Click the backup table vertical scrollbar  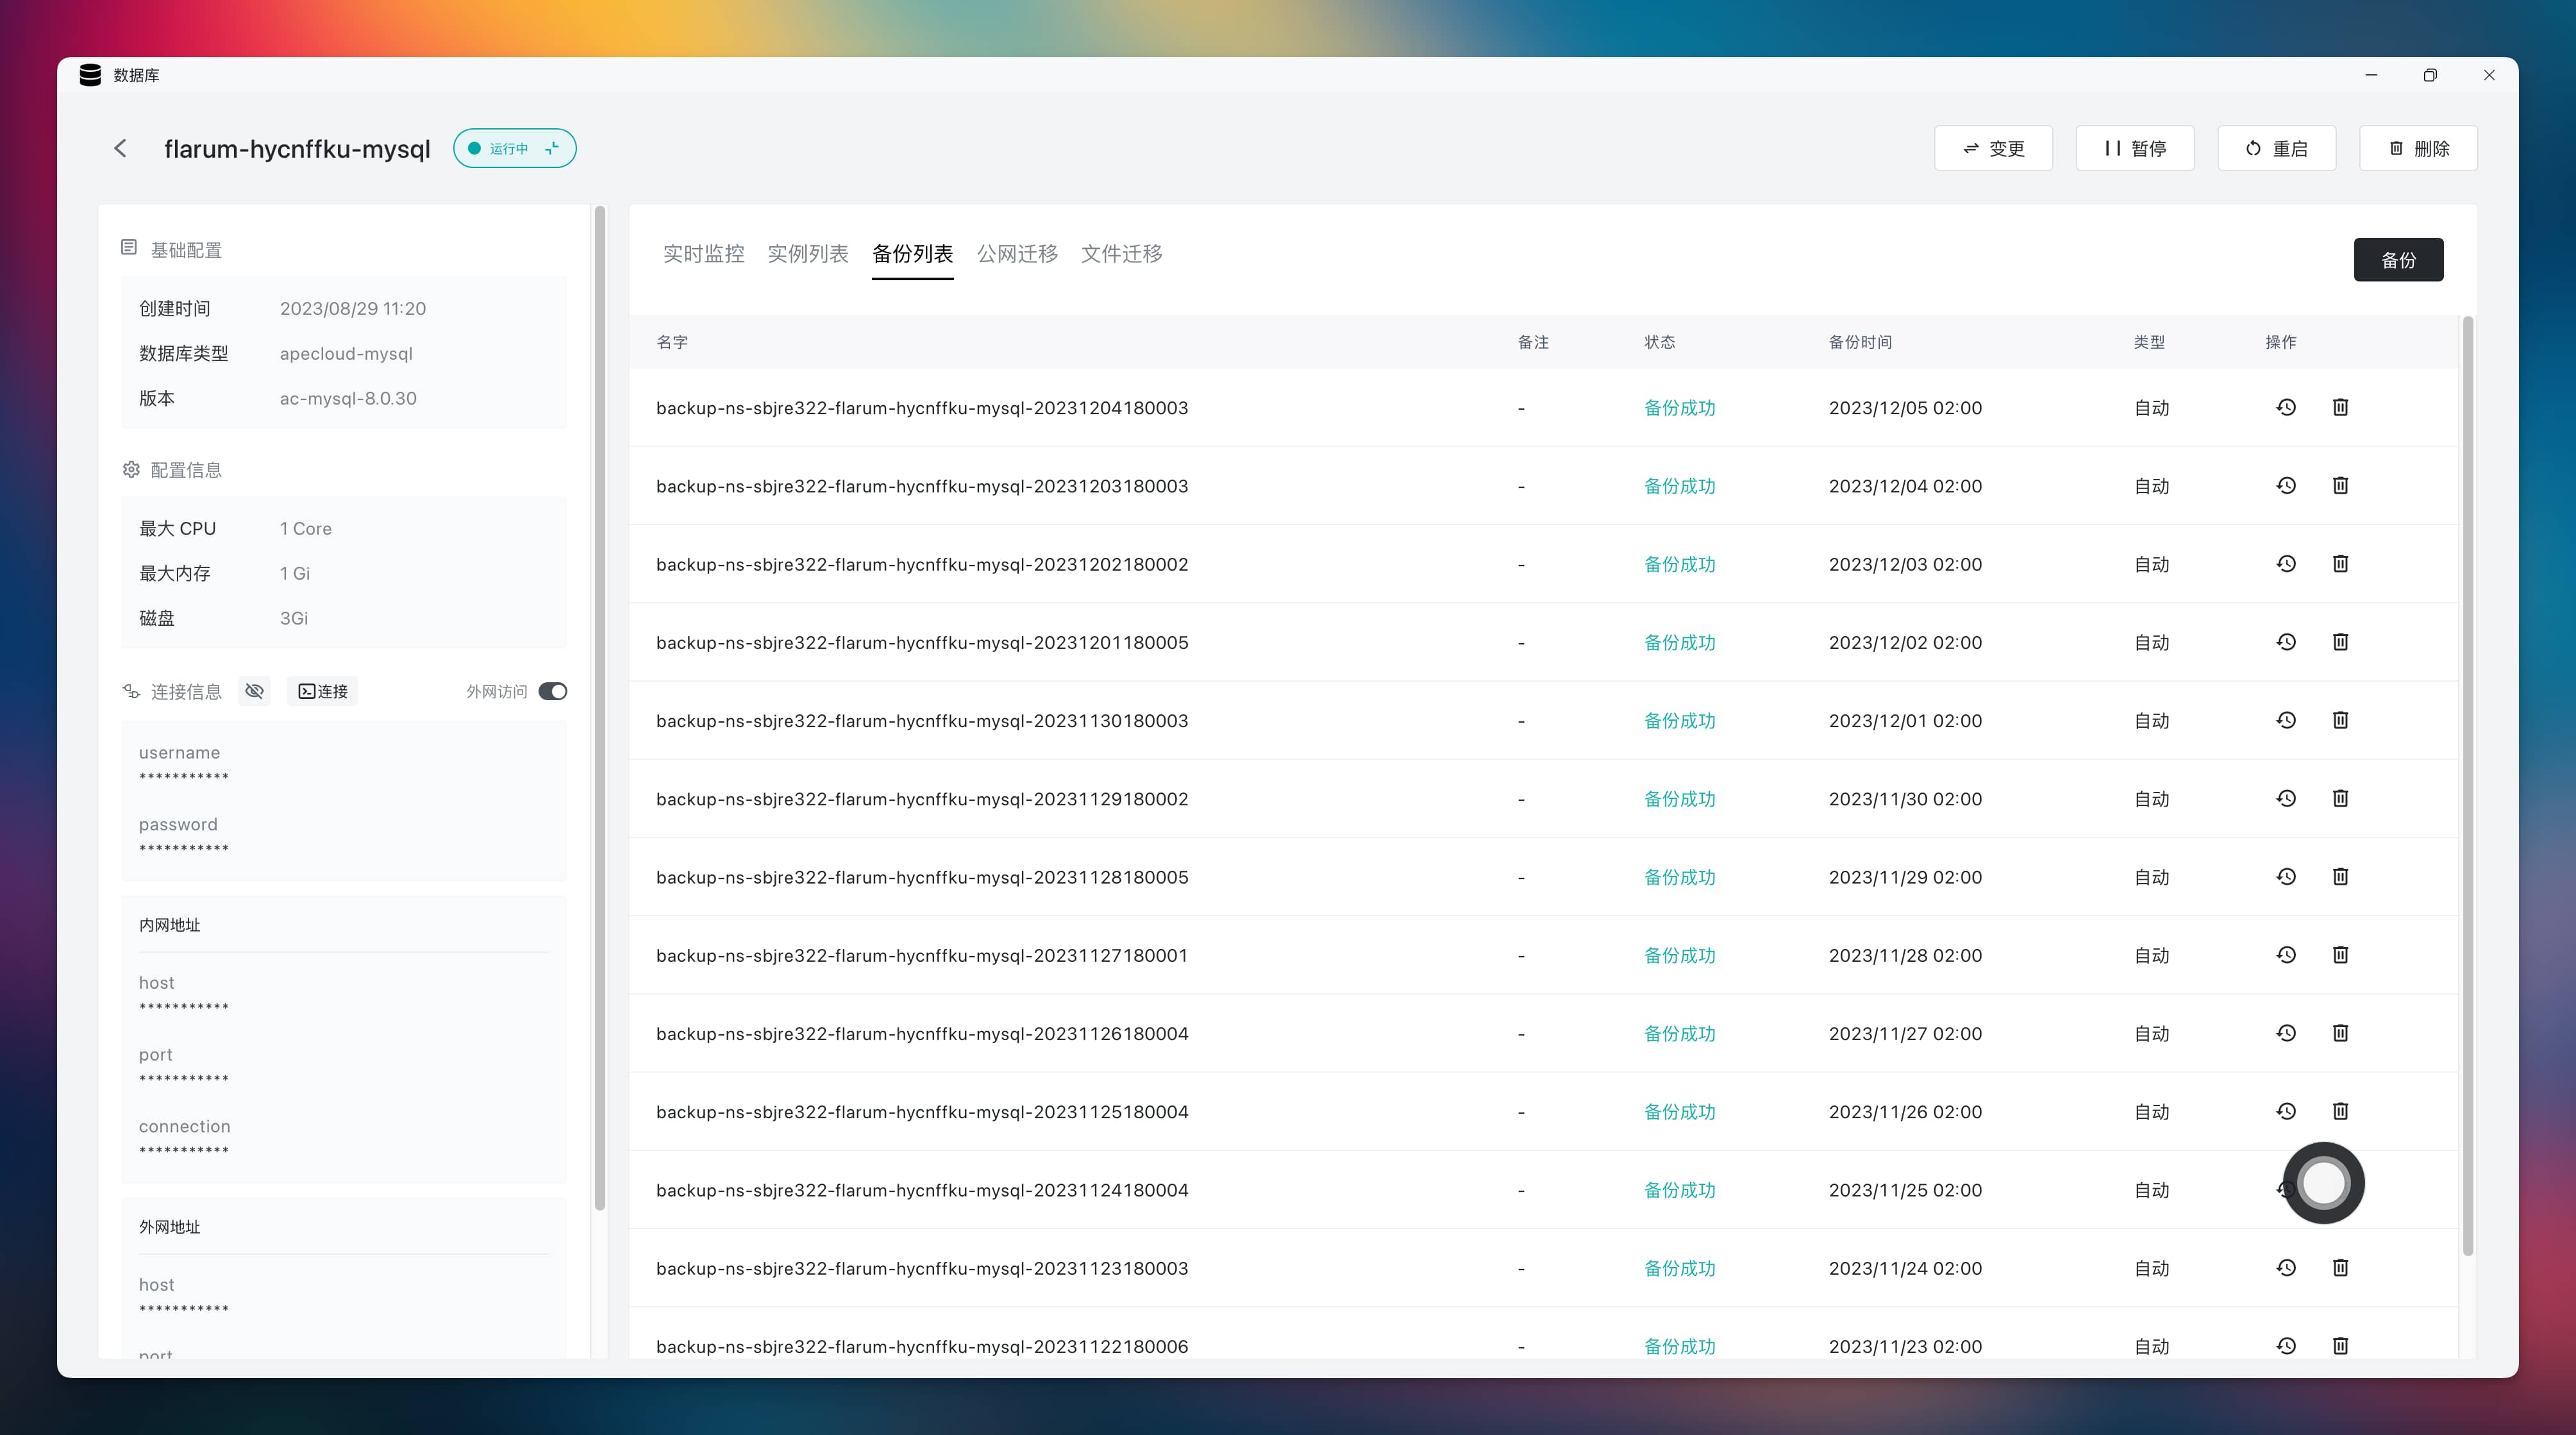[x=2467, y=785]
